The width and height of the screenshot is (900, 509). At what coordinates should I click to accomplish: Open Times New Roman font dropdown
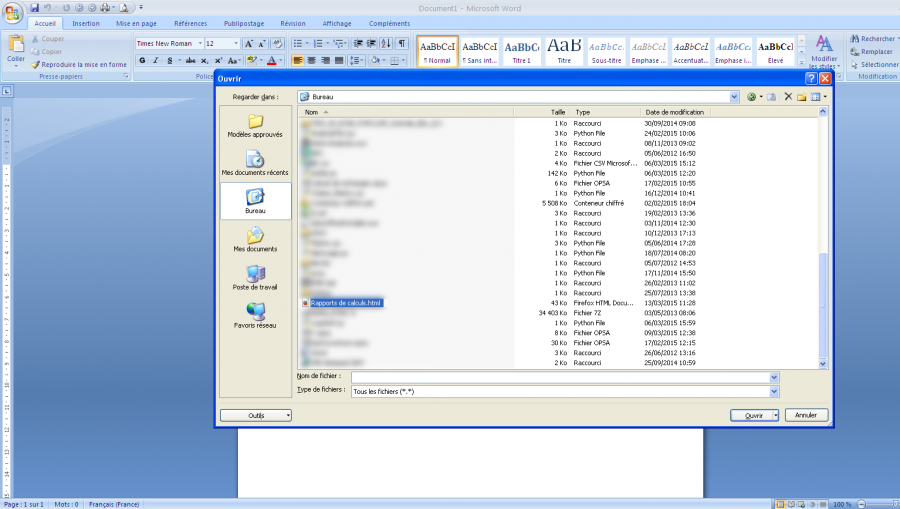click(x=200, y=44)
